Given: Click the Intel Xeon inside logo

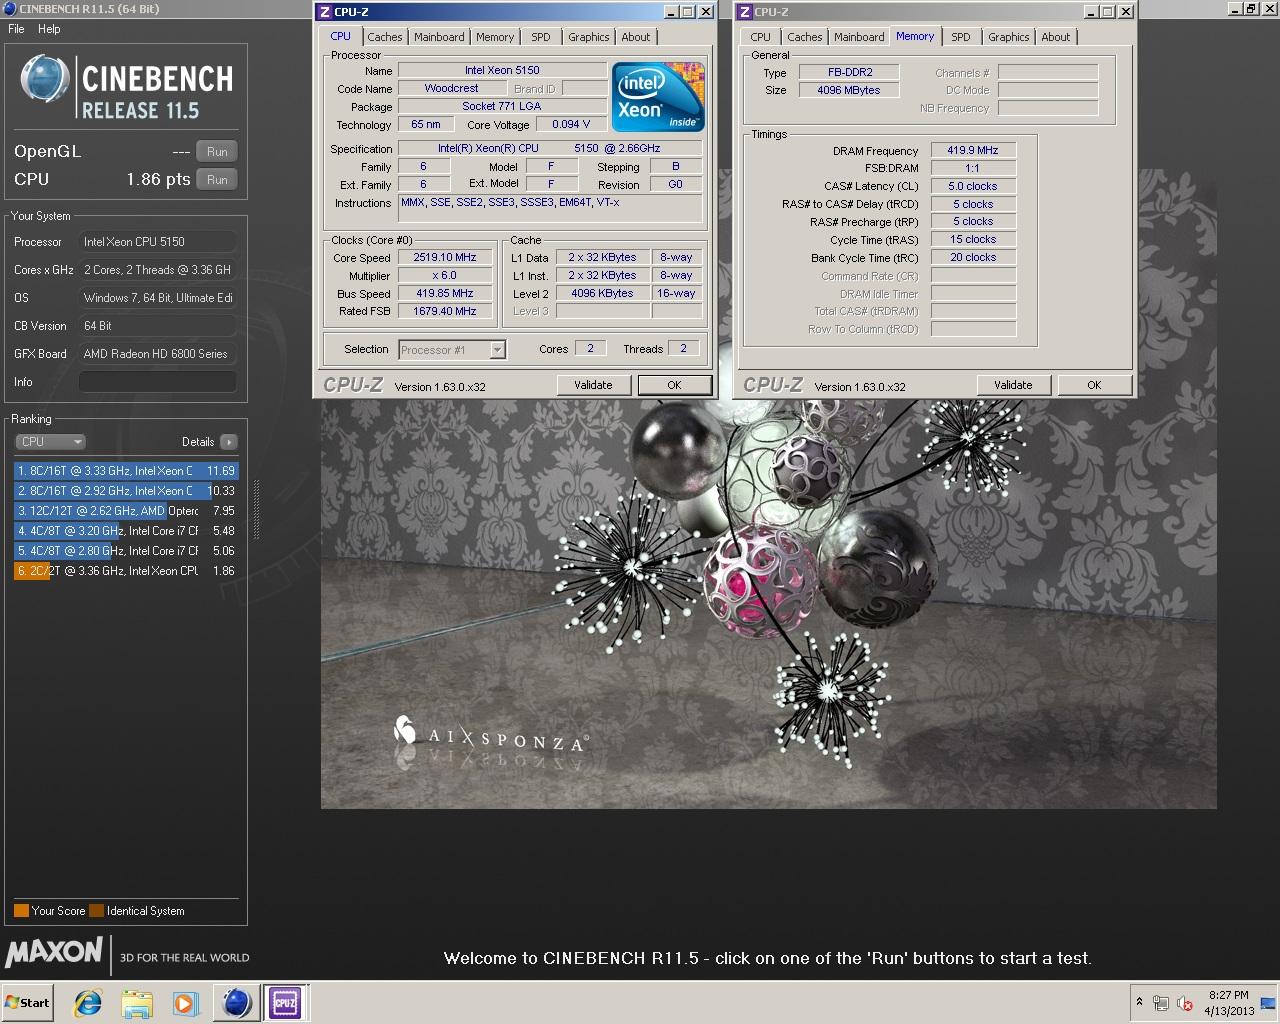Looking at the screenshot, I should (658, 97).
